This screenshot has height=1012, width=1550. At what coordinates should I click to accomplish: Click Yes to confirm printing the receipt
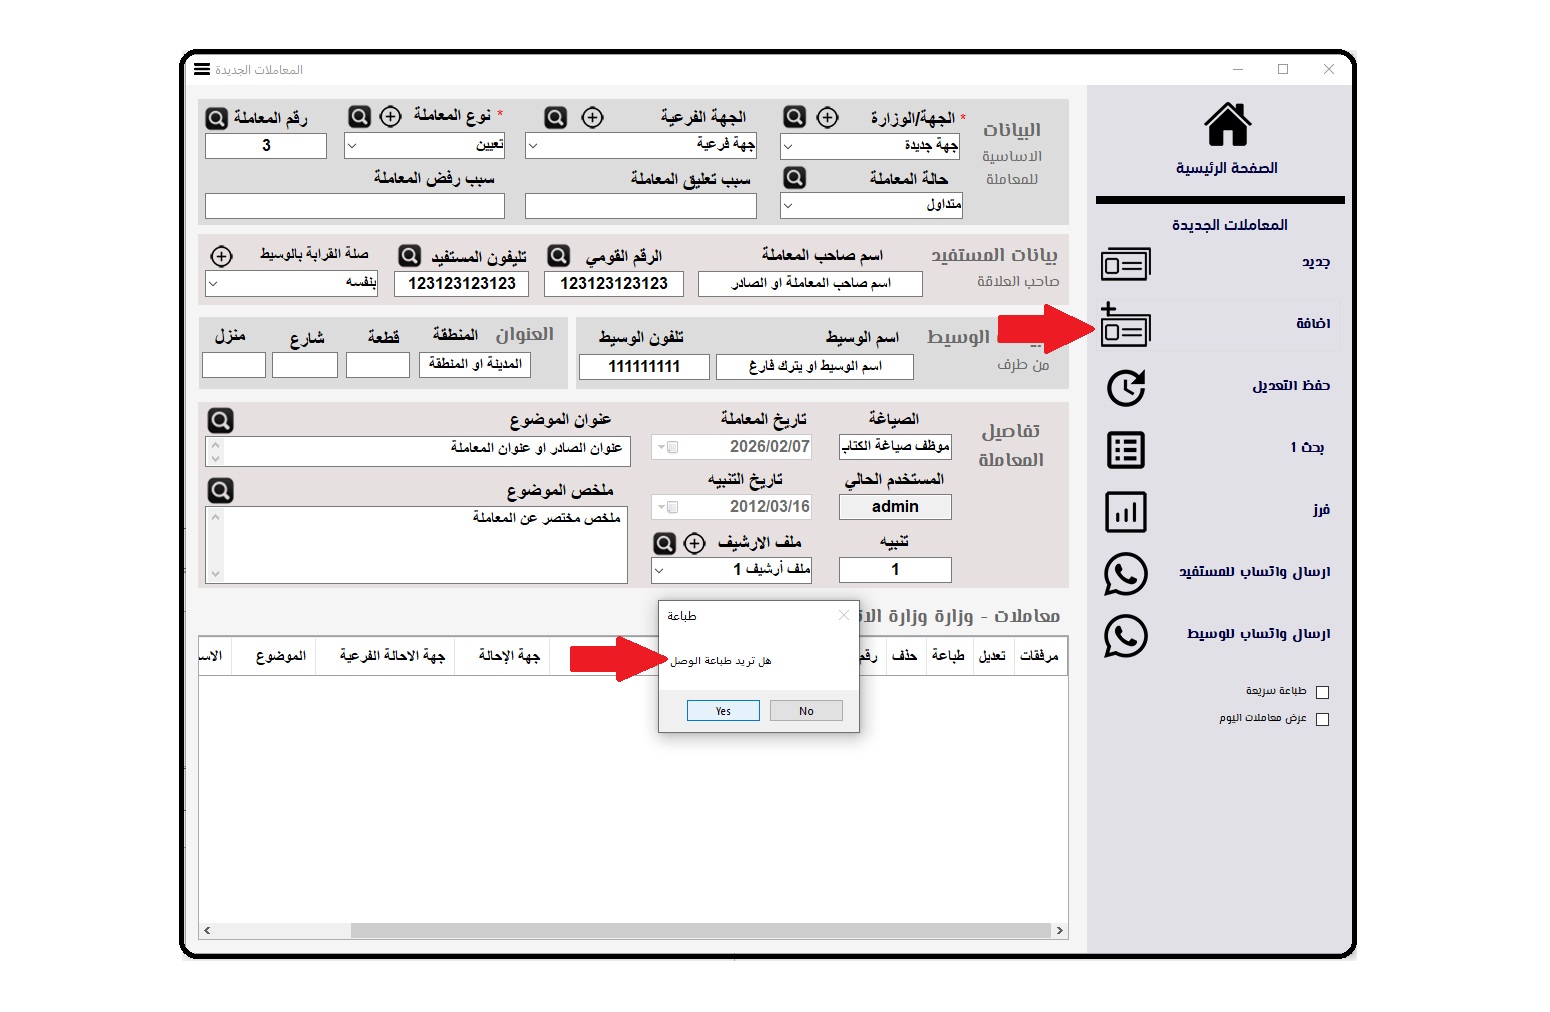pyautogui.click(x=722, y=710)
